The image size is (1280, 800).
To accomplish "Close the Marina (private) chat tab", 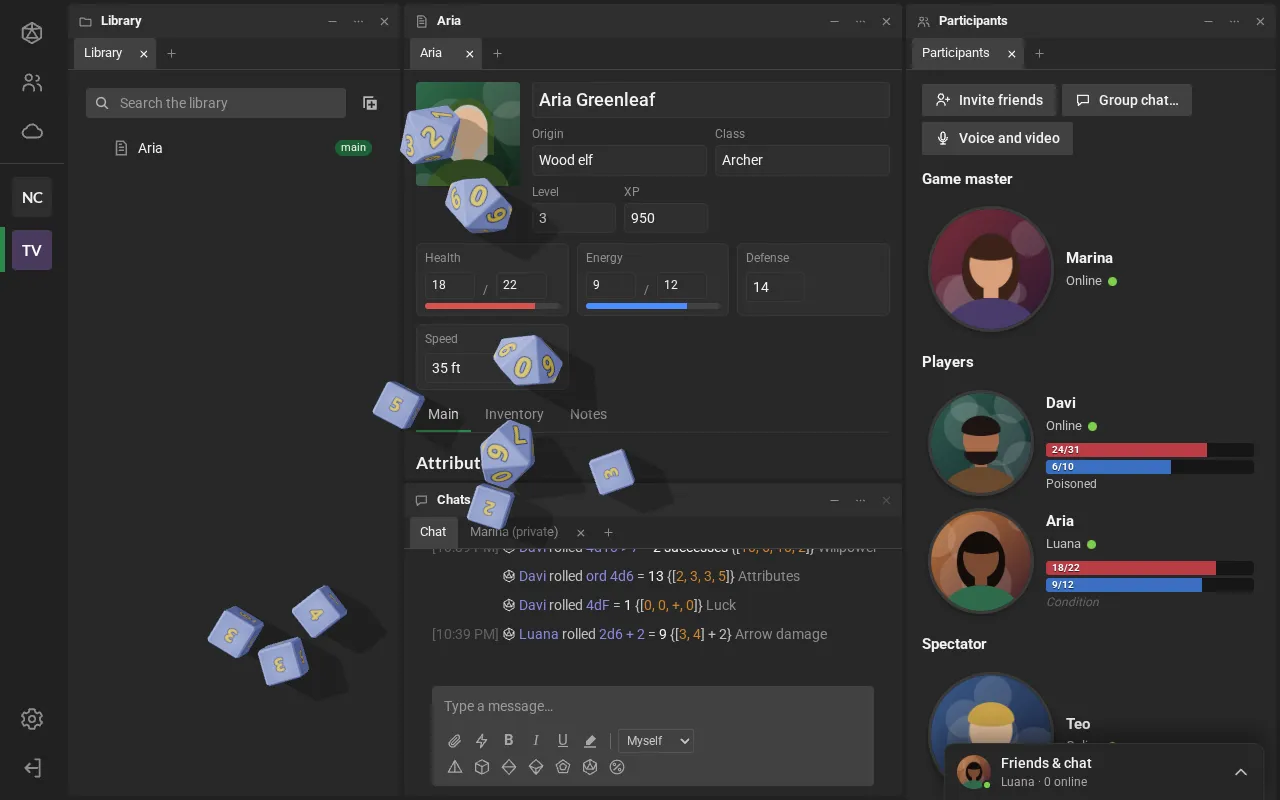I will pos(581,533).
